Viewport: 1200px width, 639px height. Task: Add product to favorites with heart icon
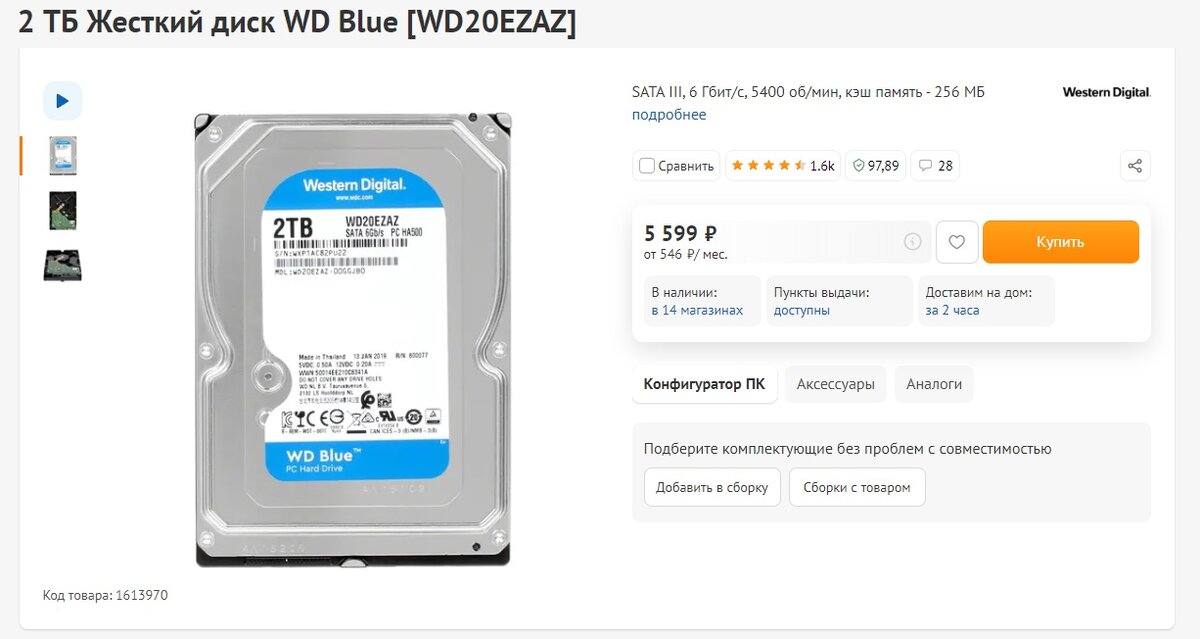957,242
